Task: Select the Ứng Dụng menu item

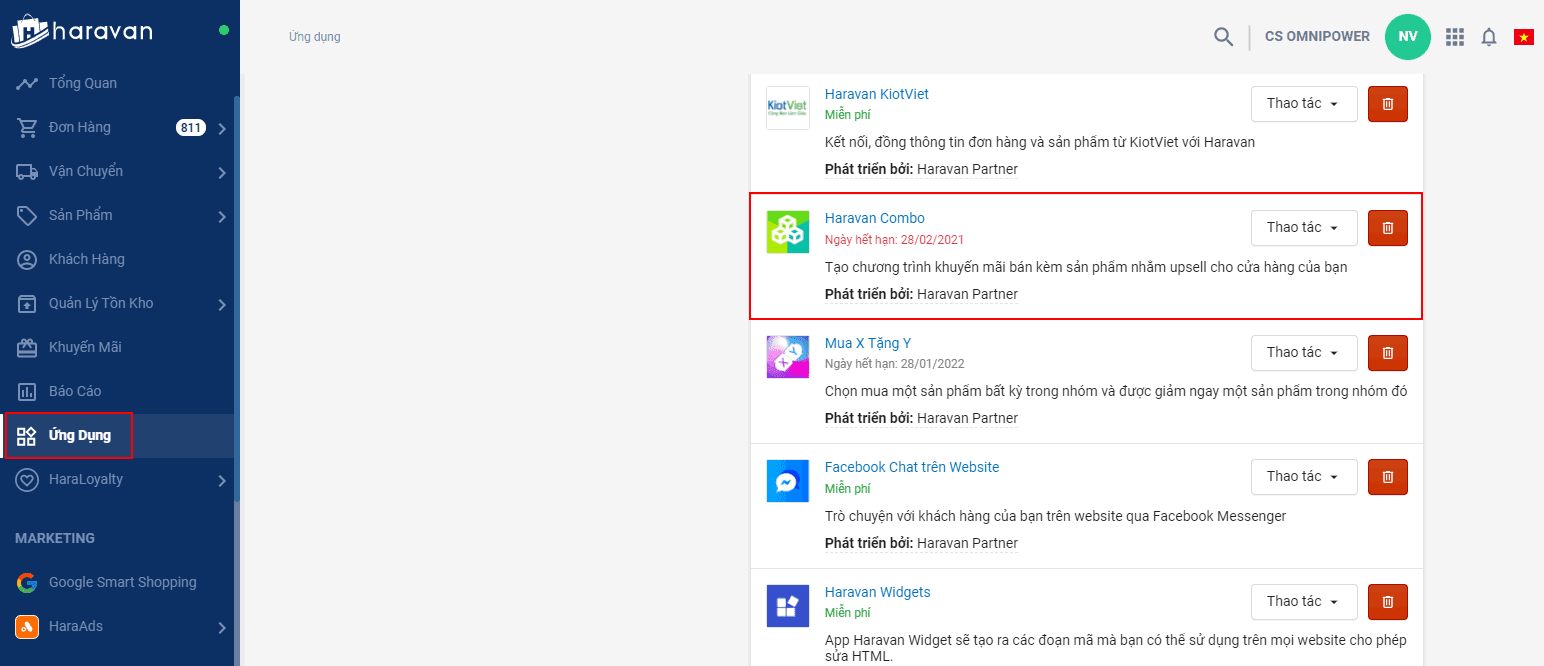Action: pyautogui.click(x=117, y=436)
